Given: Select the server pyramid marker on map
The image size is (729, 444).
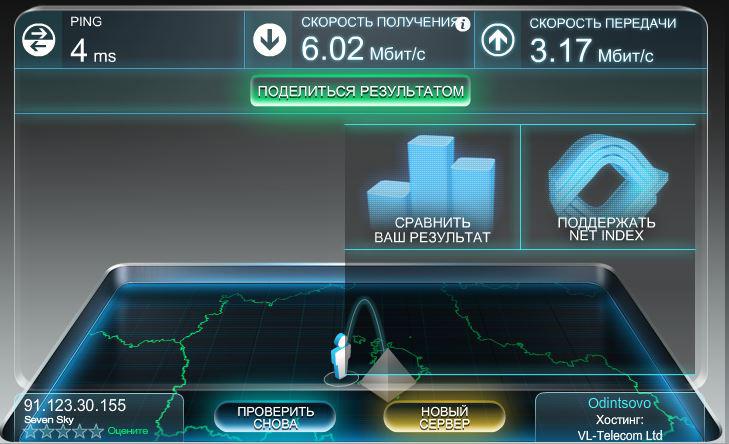Looking at the screenshot, I should (387, 375).
